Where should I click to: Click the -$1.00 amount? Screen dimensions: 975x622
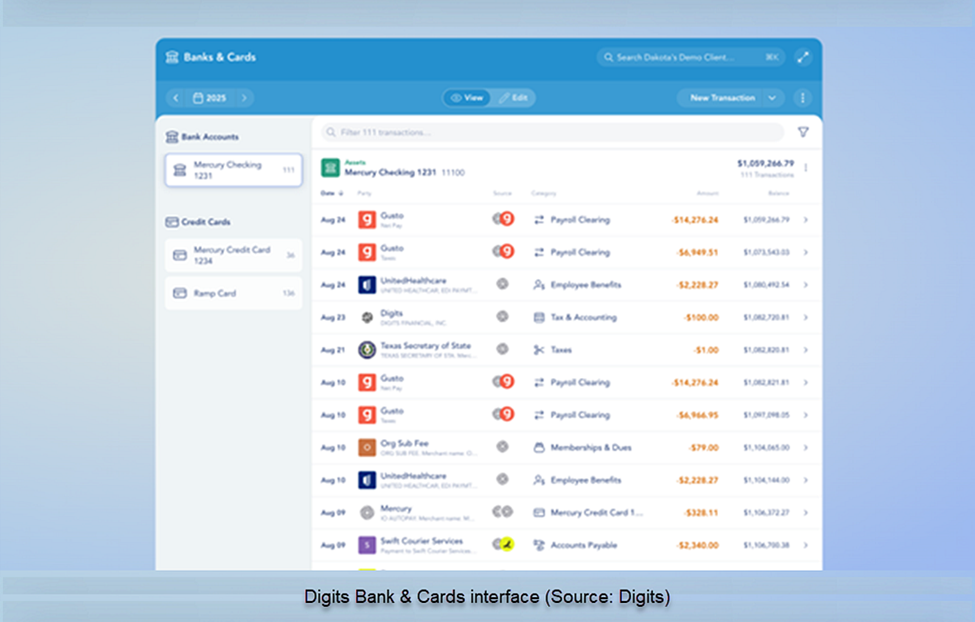[x=706, y=350]
